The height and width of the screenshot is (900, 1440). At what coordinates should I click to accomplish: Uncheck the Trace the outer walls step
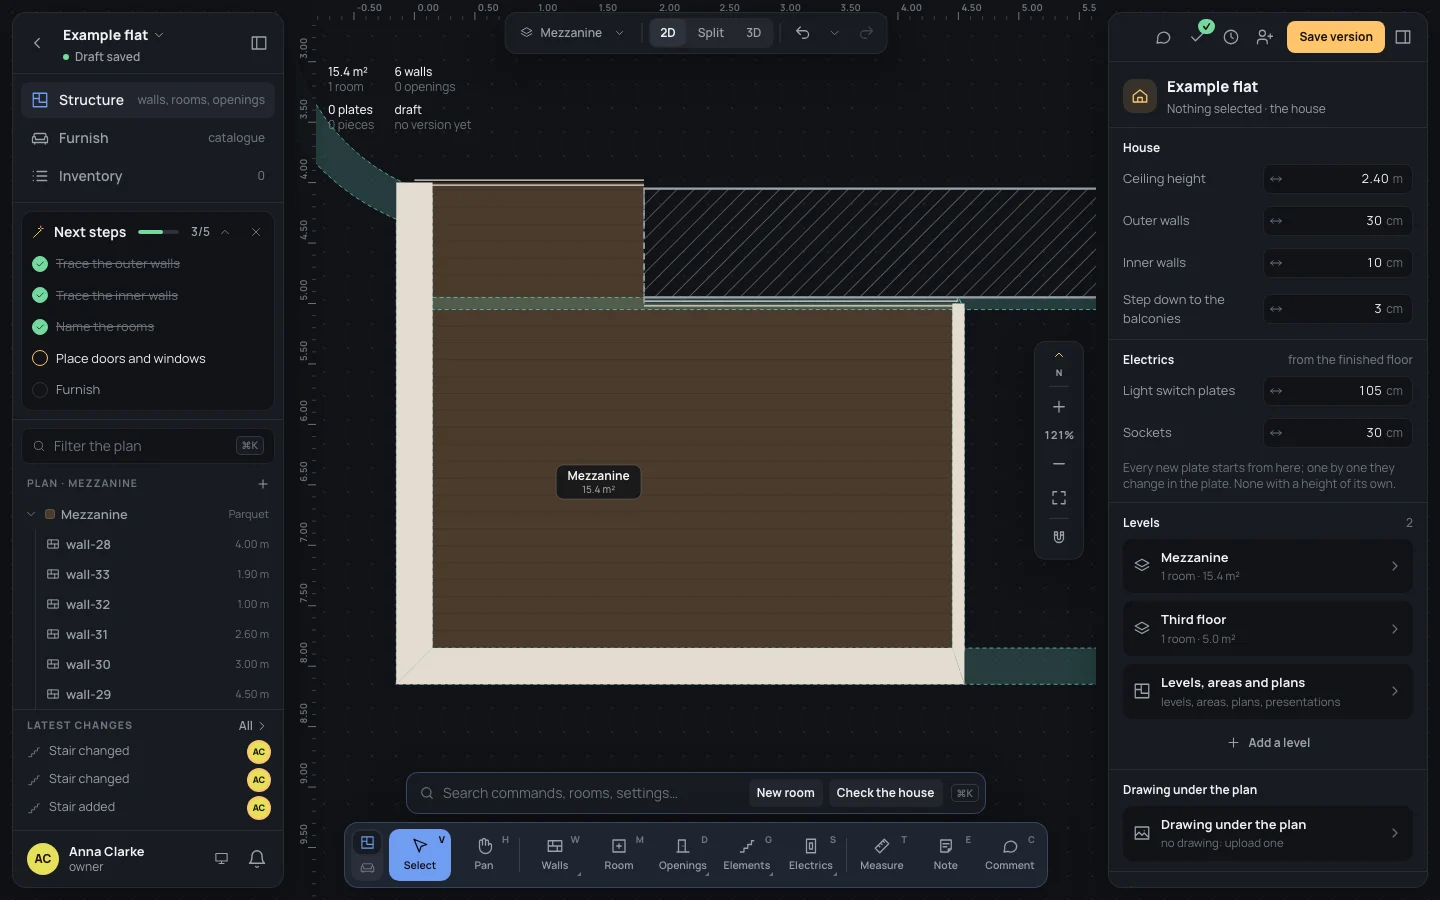[40, 264]
